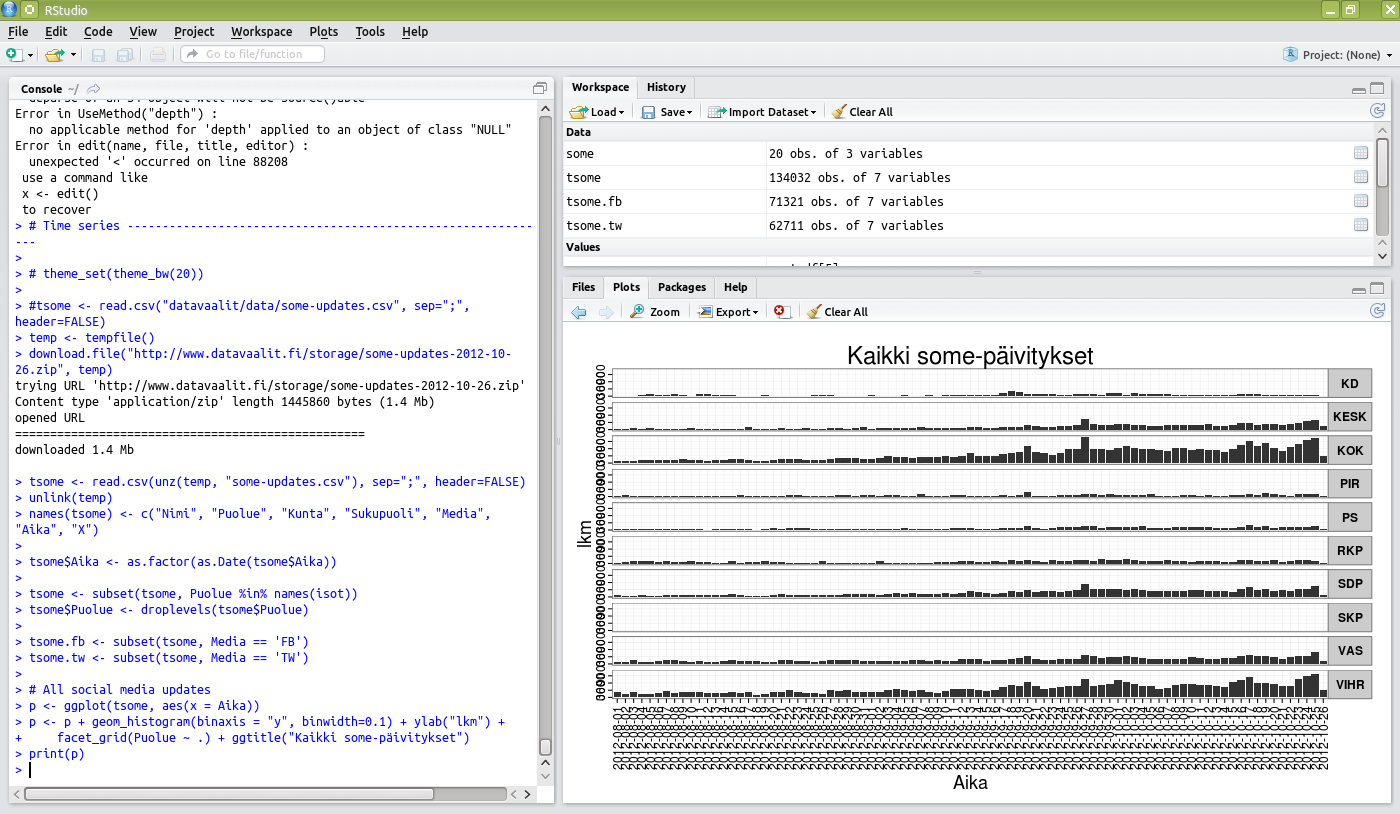Open the dropdown arrow beside new file icon
The image size is (1400, 814).
pos(30,55)
